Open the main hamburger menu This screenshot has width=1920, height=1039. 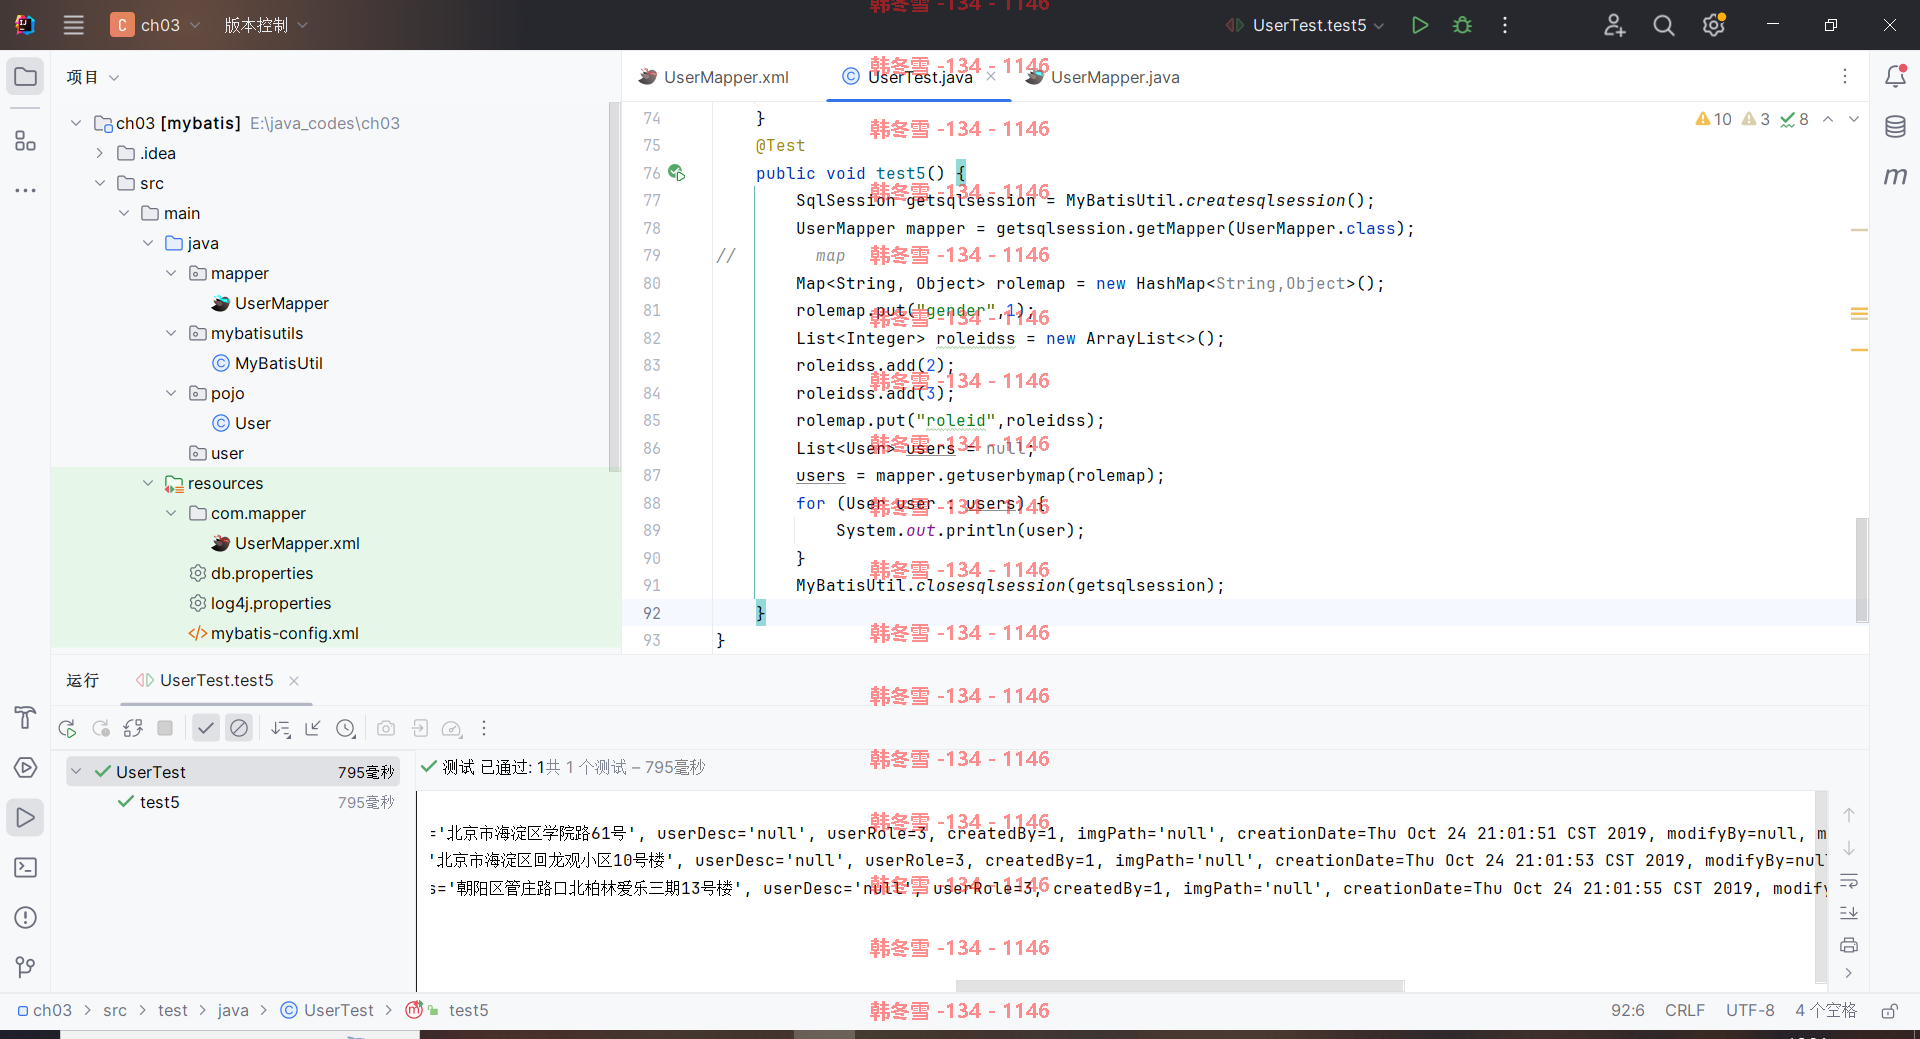(74, 25)
